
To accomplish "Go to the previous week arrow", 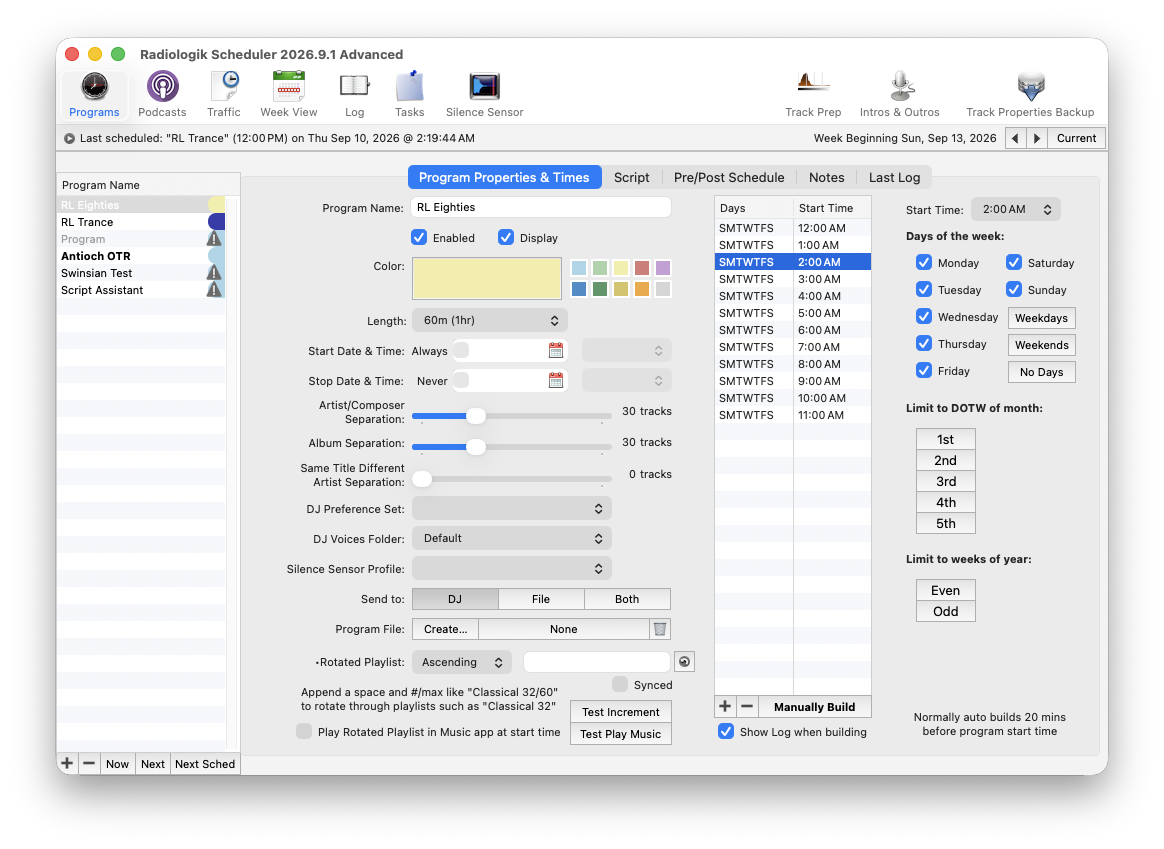I will (x=1016, y=138).
